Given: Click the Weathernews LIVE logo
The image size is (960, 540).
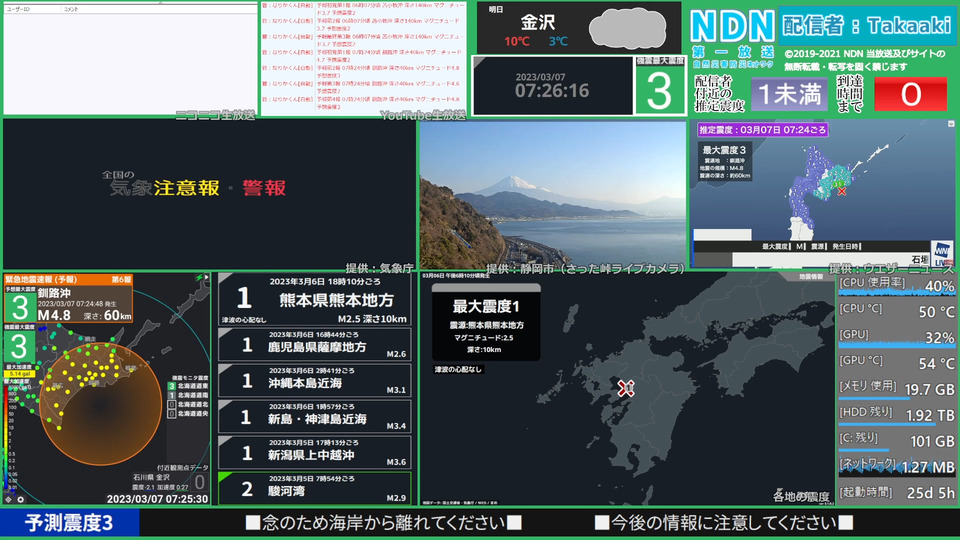Looking at the screenshot, I should 942,253.
